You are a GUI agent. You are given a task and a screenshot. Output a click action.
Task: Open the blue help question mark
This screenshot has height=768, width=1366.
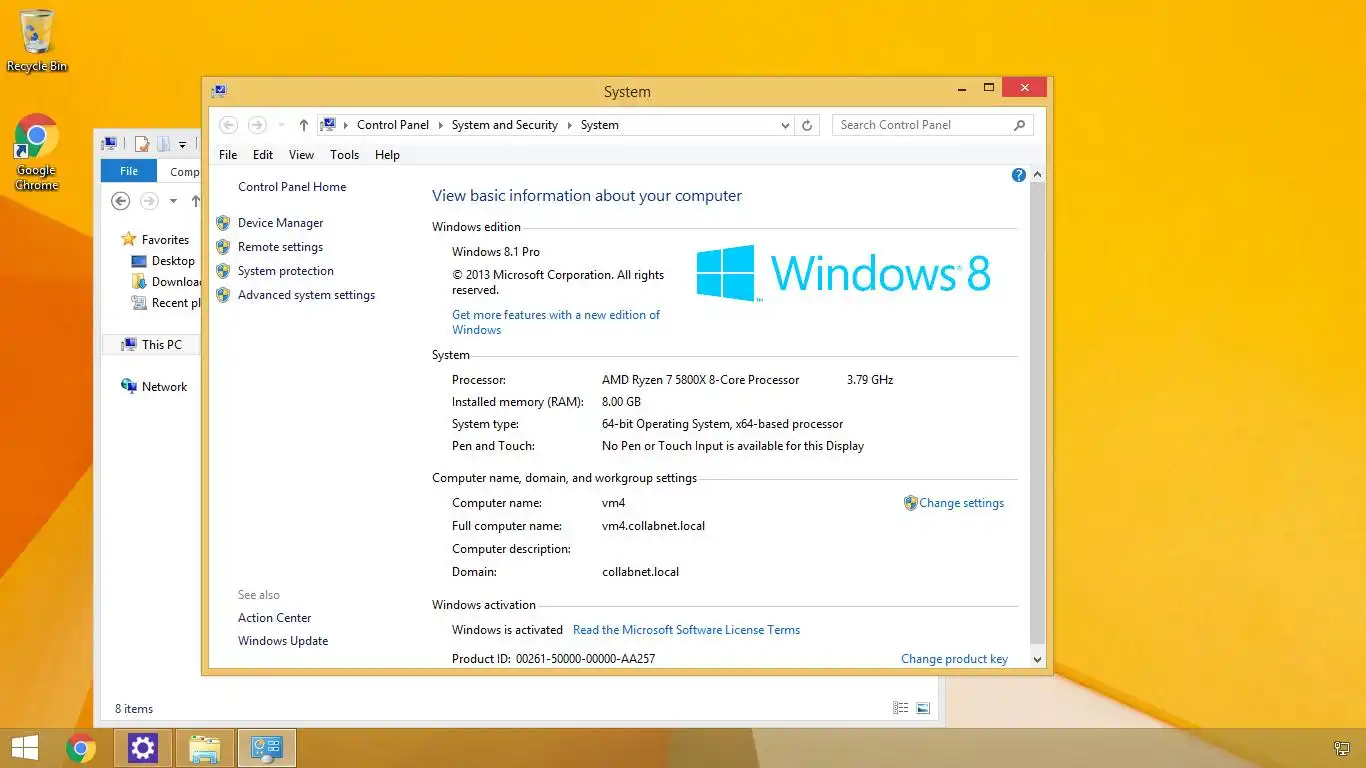(1019, 175)
